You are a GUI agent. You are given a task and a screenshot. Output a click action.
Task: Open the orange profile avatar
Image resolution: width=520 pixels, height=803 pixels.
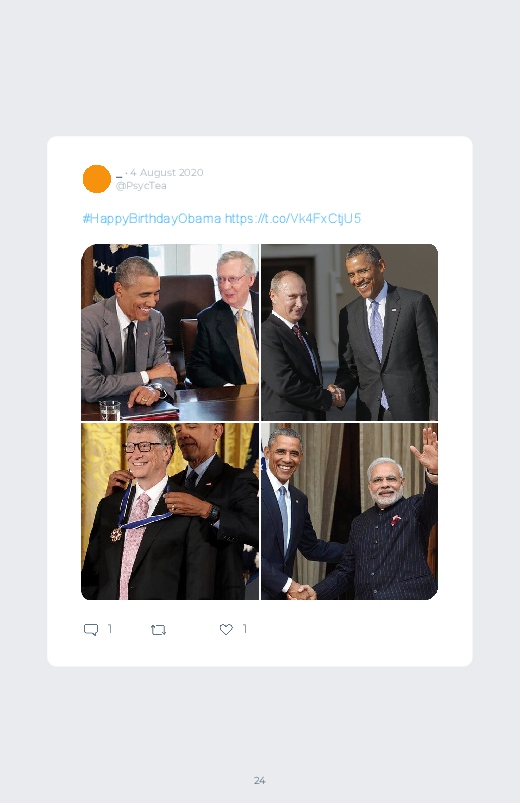click(x=97, y=179)
